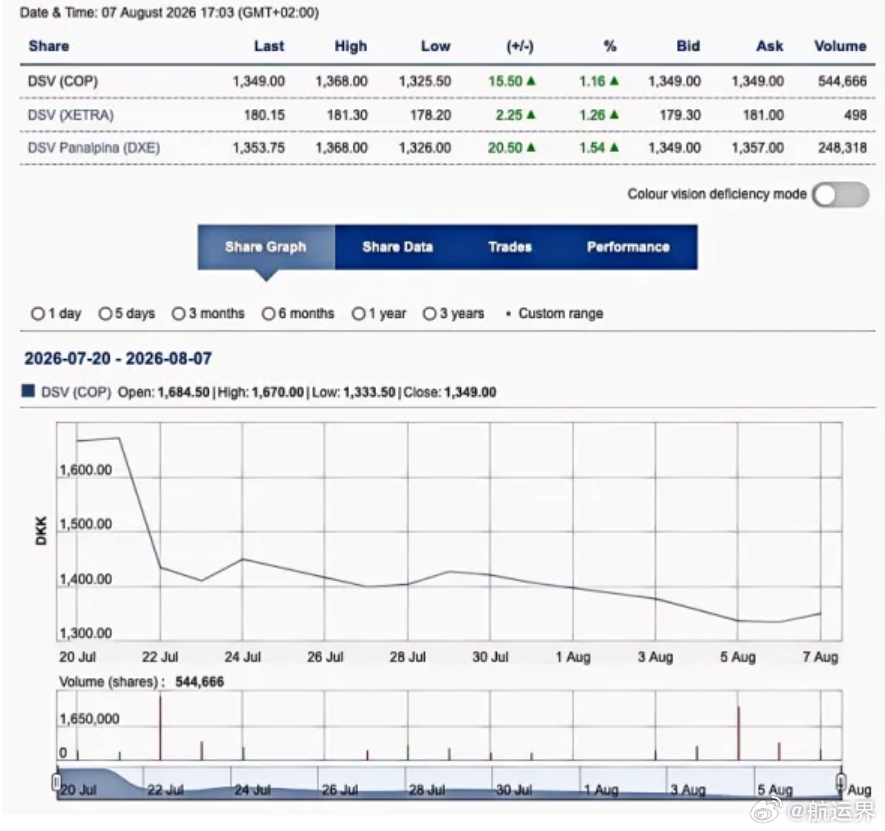Click the 1.16 percent value
The image size is (885, 831).
point(592,81)
